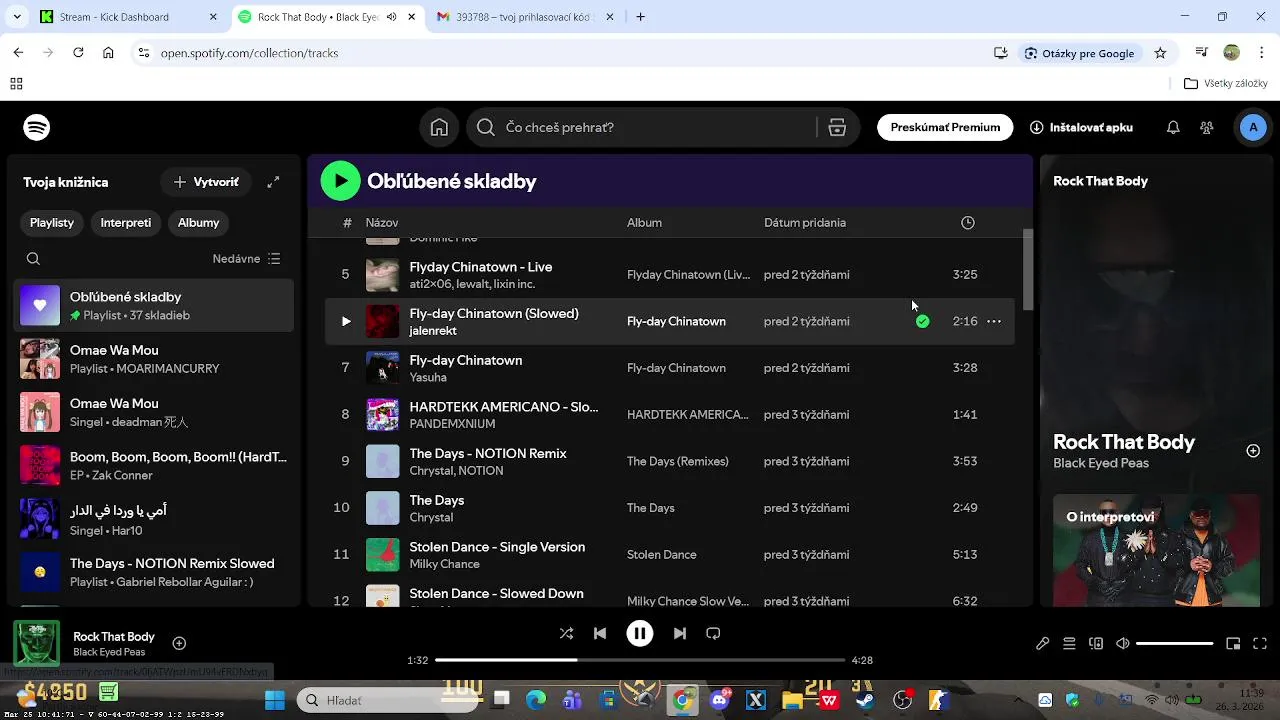
Task: Open more options for Fly-day Chinatown (Slowed)
Action: (994, 321)
